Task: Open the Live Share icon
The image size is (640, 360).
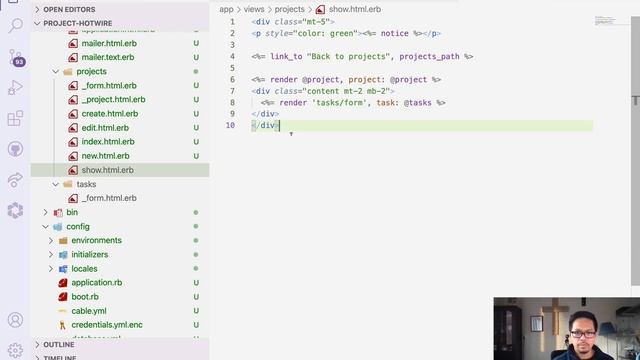Action: (x=16, y=180)
